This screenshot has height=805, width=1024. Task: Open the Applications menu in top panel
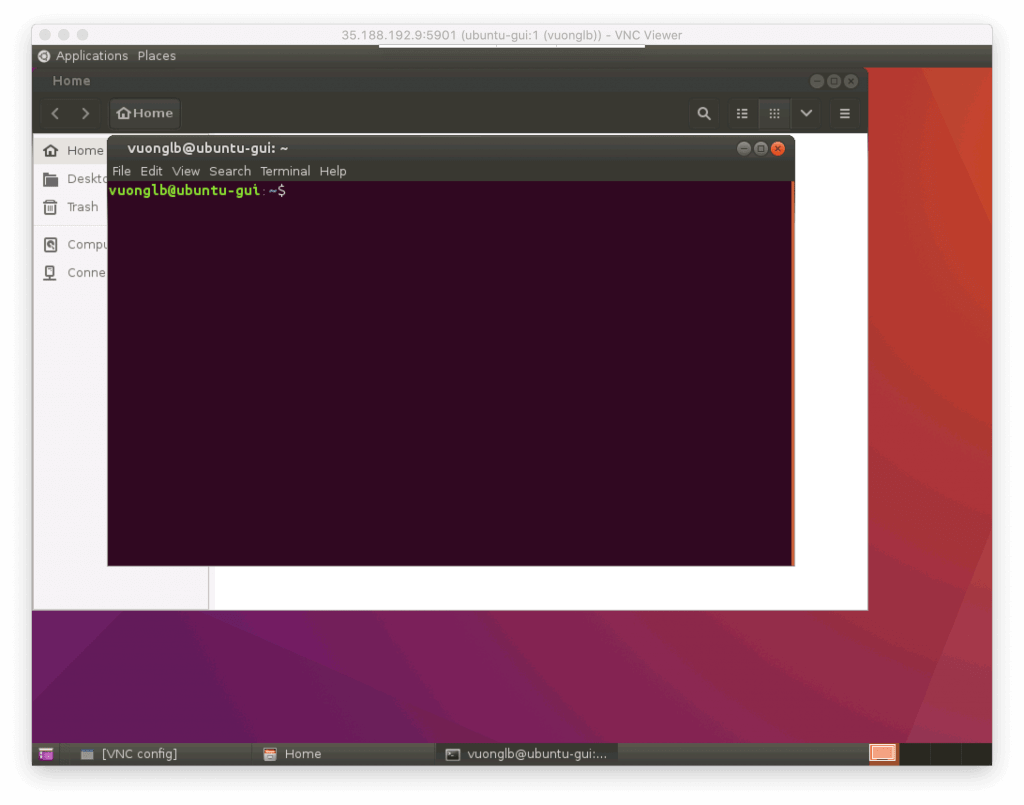(83, 56)
